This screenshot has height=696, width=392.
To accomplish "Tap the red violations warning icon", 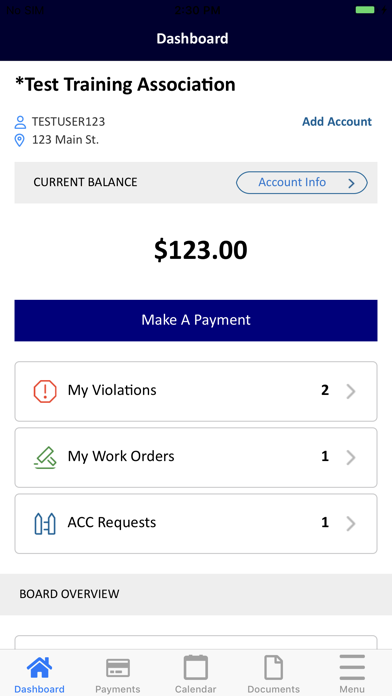I will click(45, 391).
